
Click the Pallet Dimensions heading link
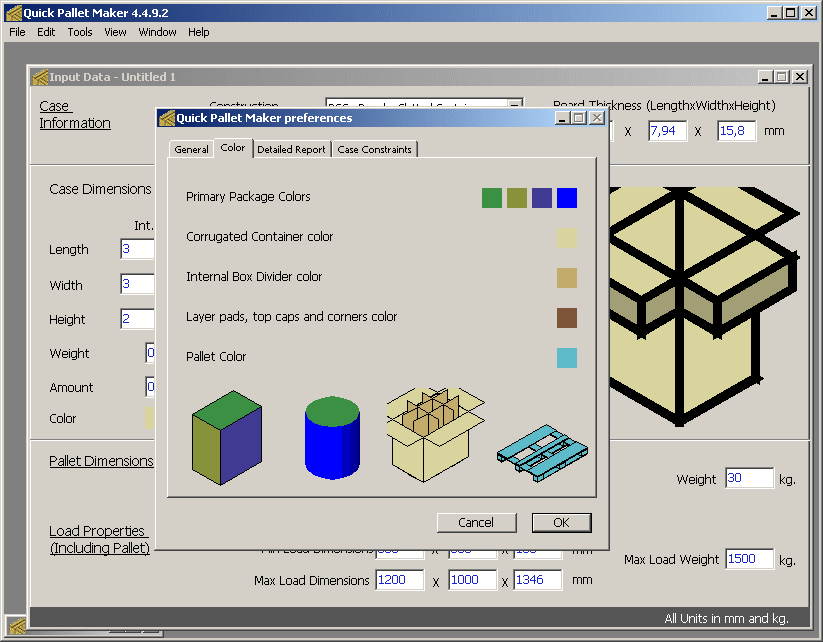tap(101, 461)
